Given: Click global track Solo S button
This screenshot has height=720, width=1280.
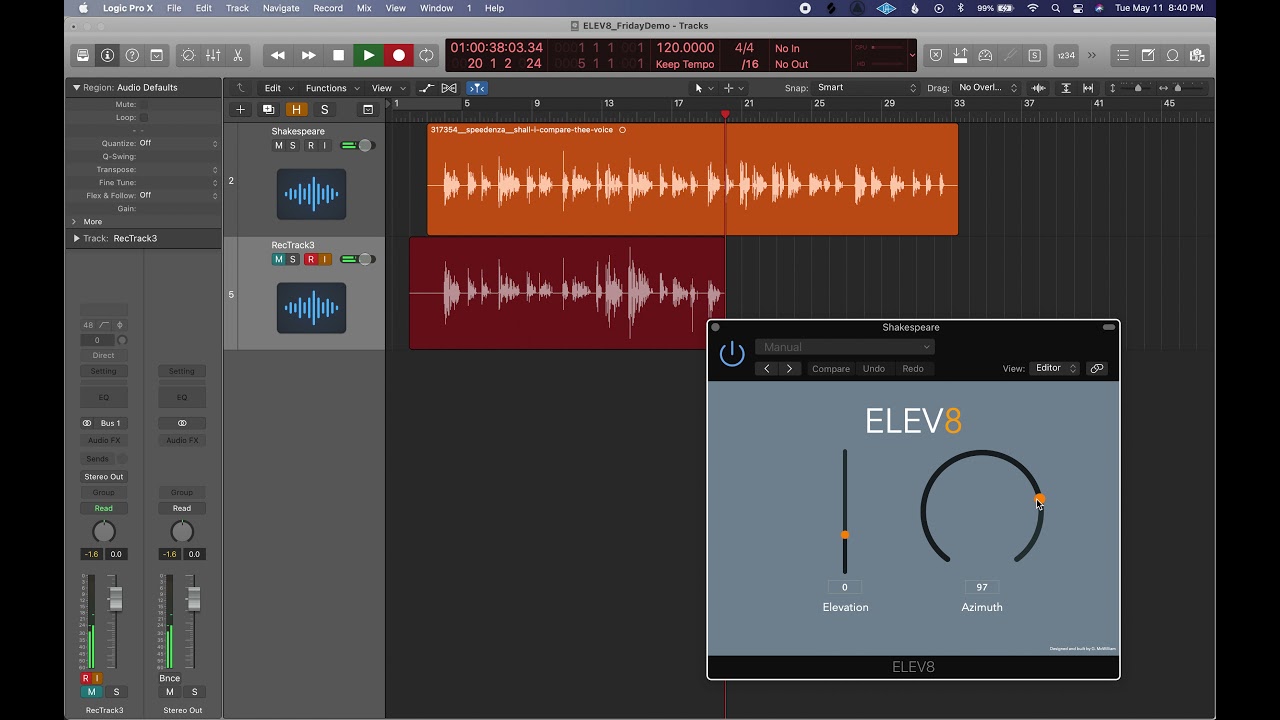Looking at the screenshot, I should point(324,109).
